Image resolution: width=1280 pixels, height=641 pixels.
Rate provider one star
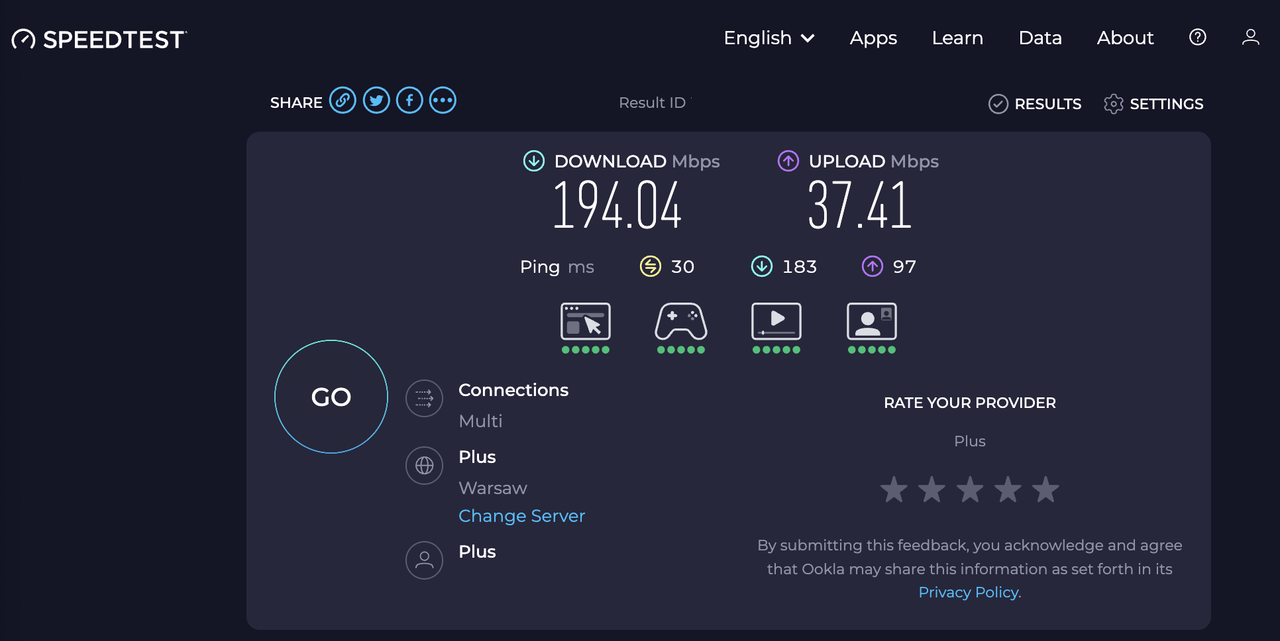[894, 490]
